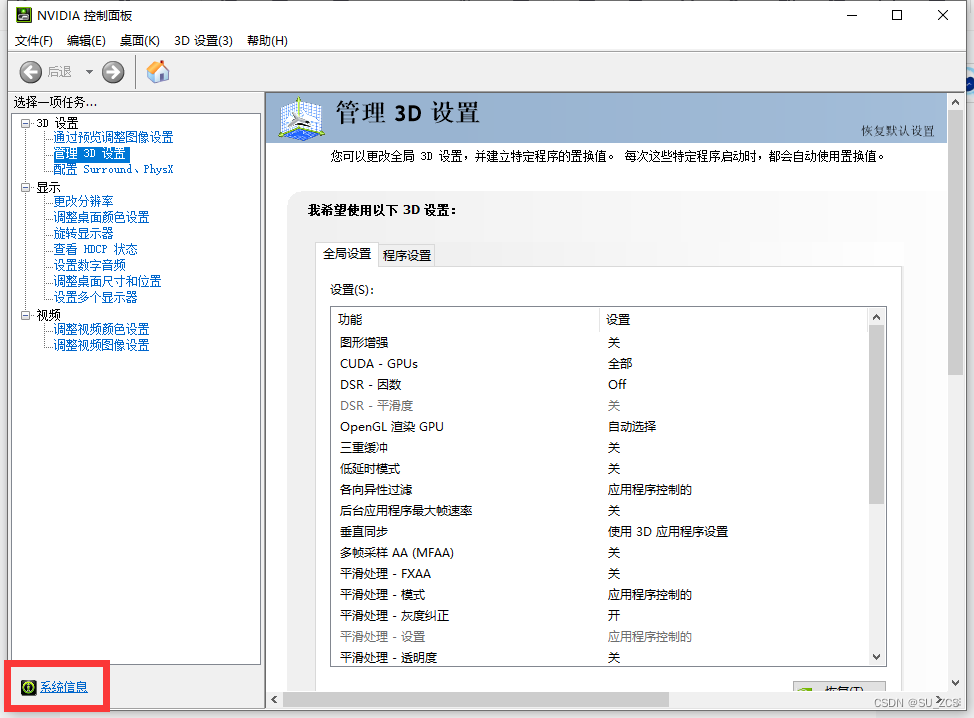
Task: Open the 帮助(H) menu
Action: point(267,40)
